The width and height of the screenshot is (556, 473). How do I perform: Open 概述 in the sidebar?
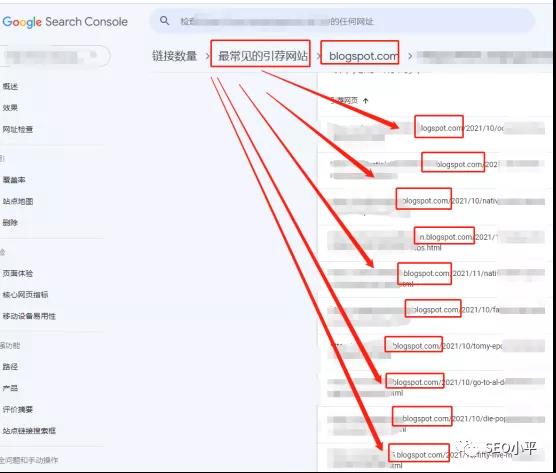(x=10, y=86)
